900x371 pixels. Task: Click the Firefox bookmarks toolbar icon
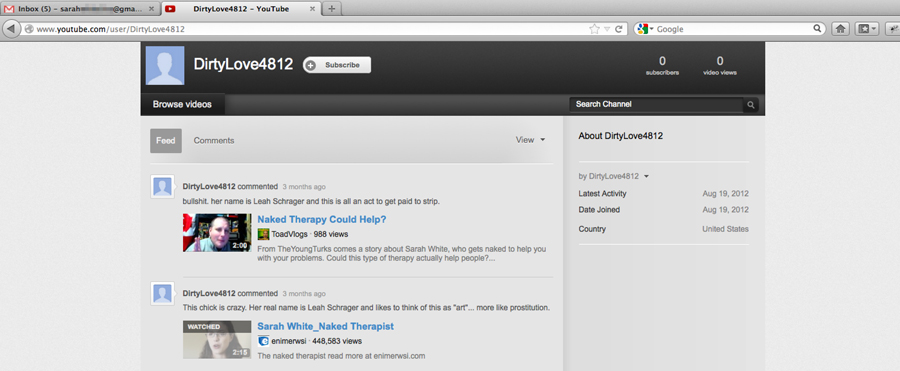(x=866, y=29)
